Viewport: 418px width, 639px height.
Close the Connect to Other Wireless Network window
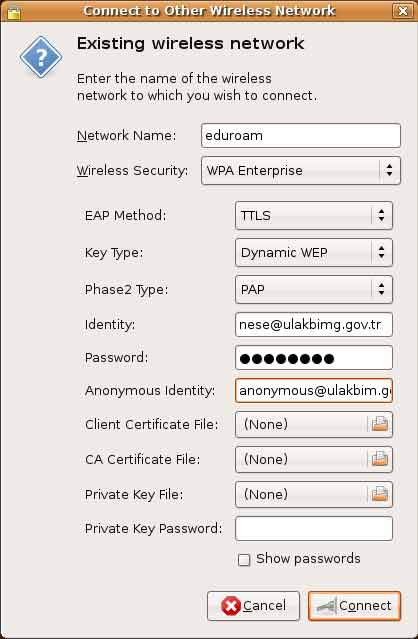click(x=403, y=11)
